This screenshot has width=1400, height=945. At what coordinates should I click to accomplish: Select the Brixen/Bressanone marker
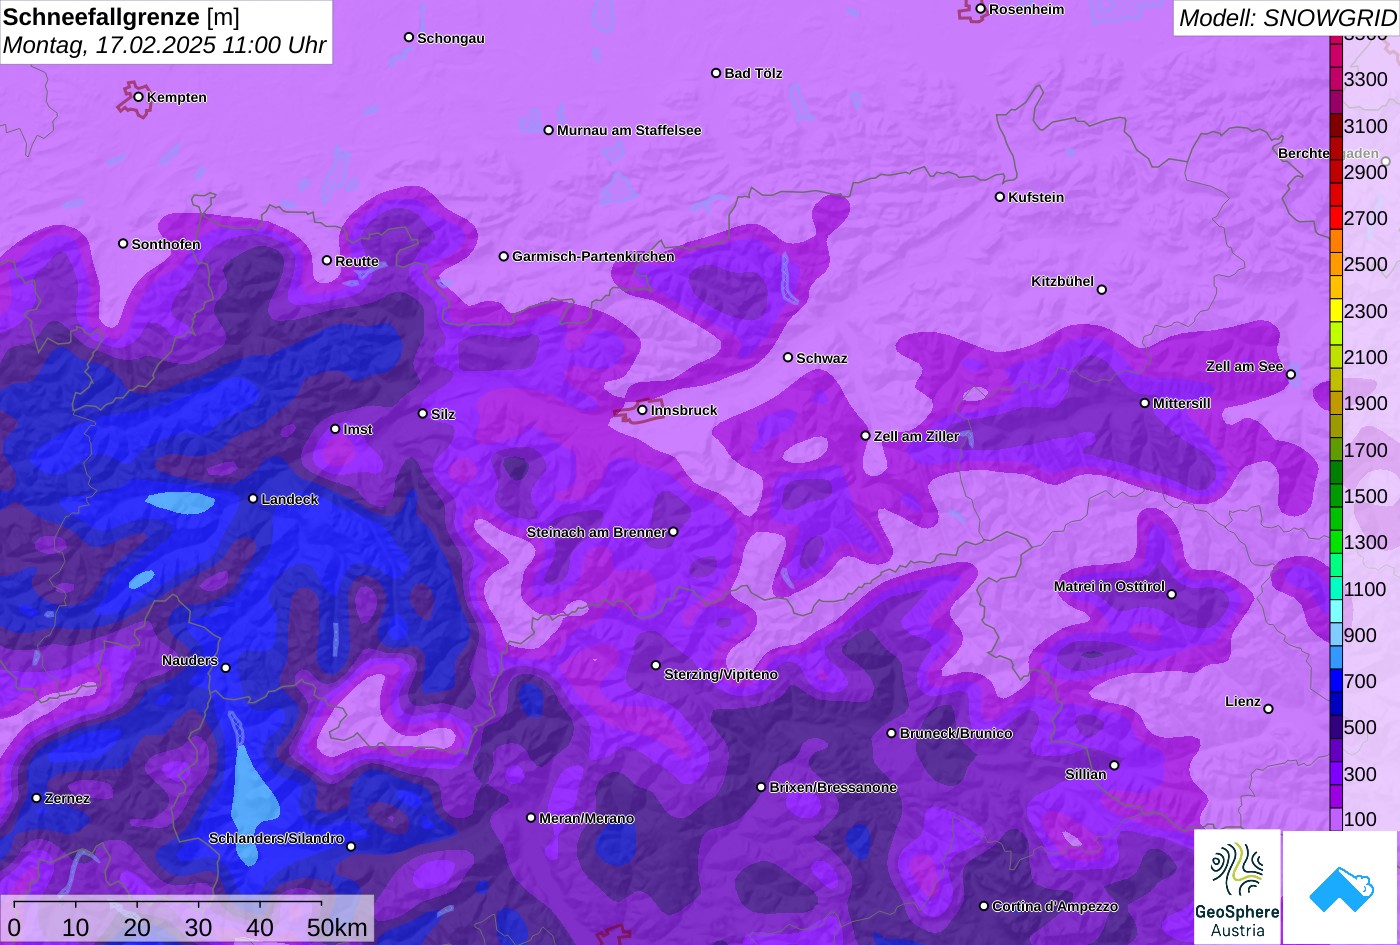(761, 787)
